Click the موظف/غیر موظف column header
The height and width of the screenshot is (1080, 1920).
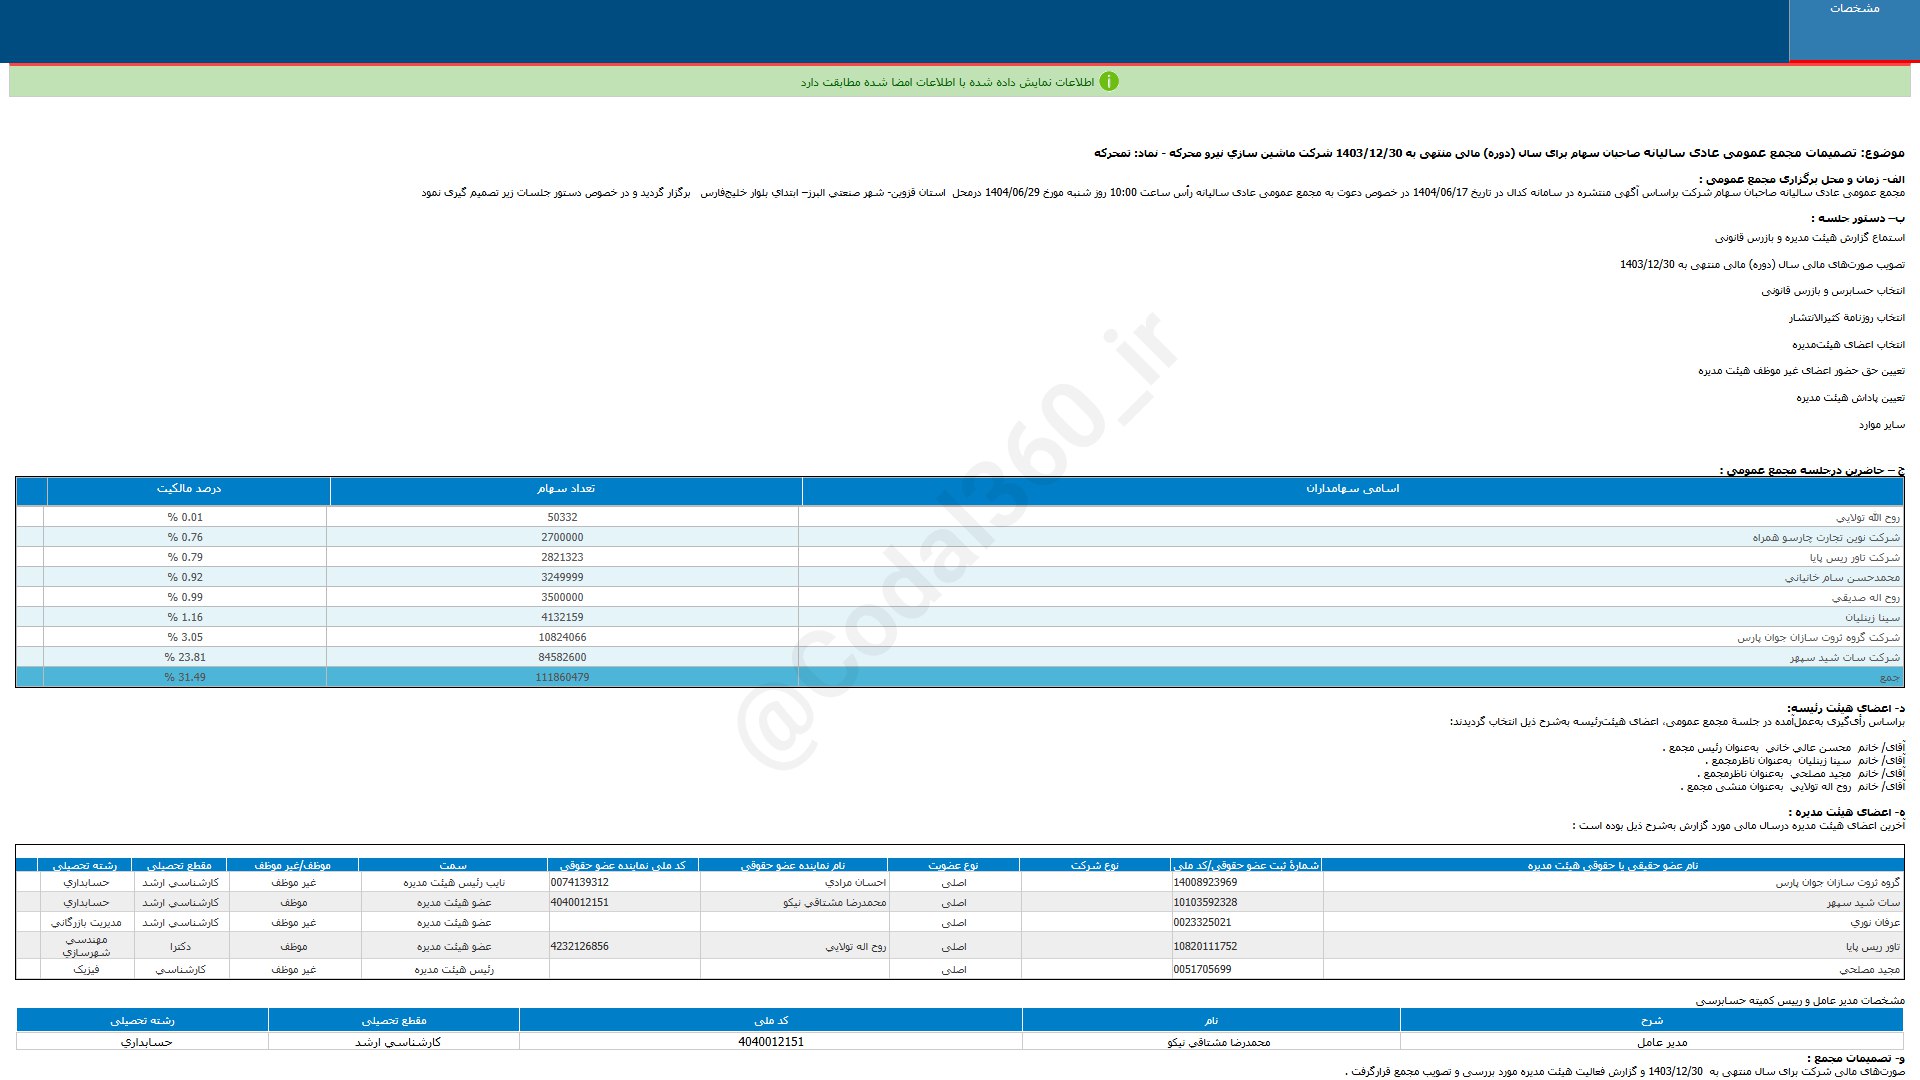tap(292, 865)
